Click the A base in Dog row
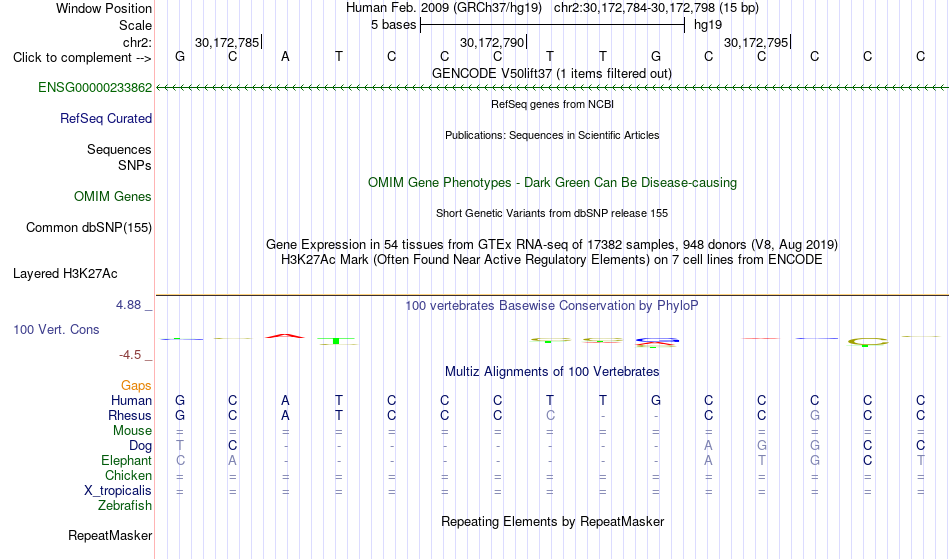Screen dimensions: 950x559 (x=708, y=446)
